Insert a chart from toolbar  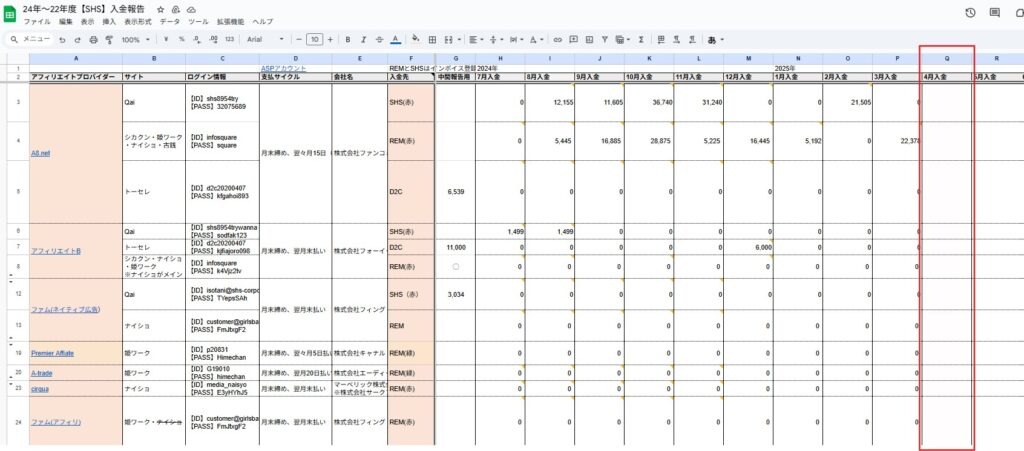click(x=589, y=40)
